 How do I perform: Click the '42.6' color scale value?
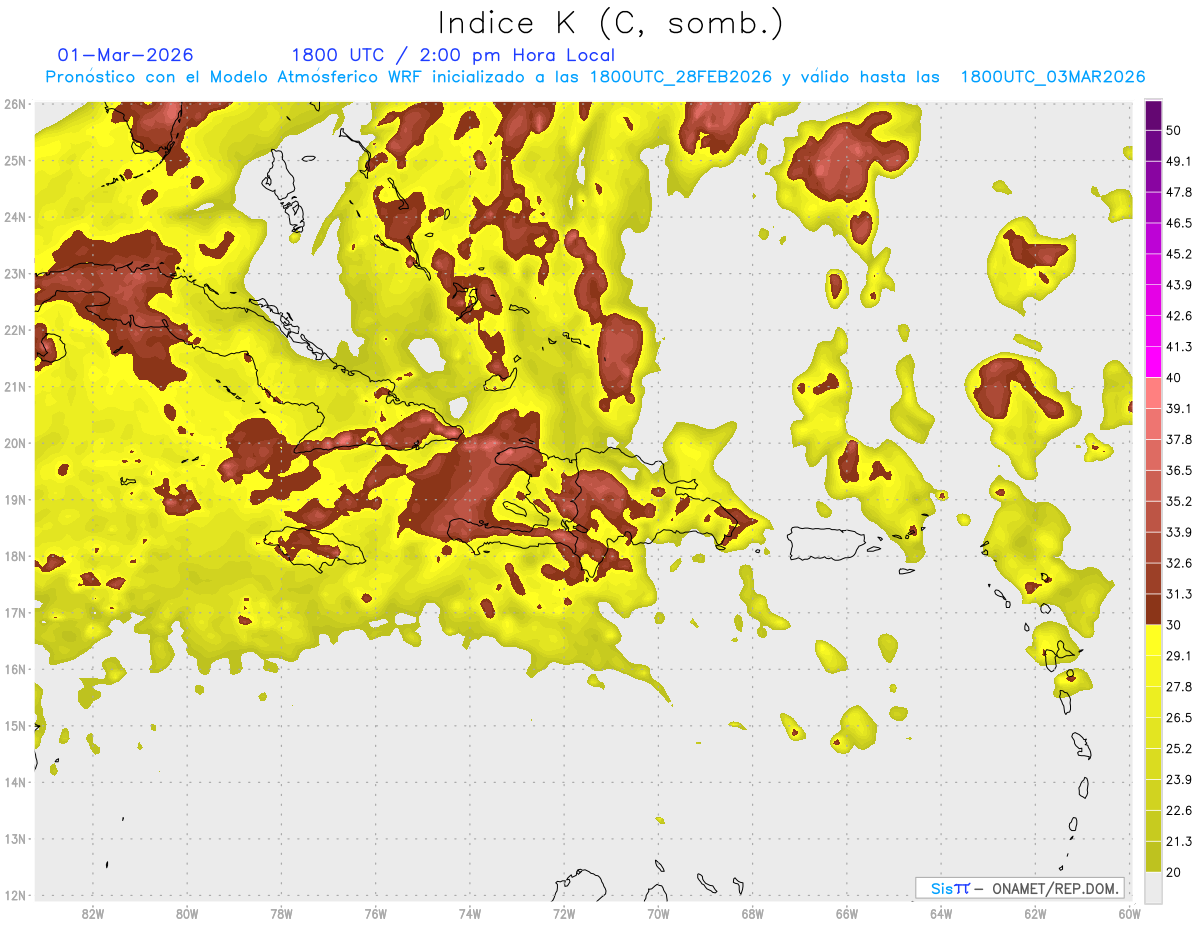pyautogui.click(x=1178, y=316)
